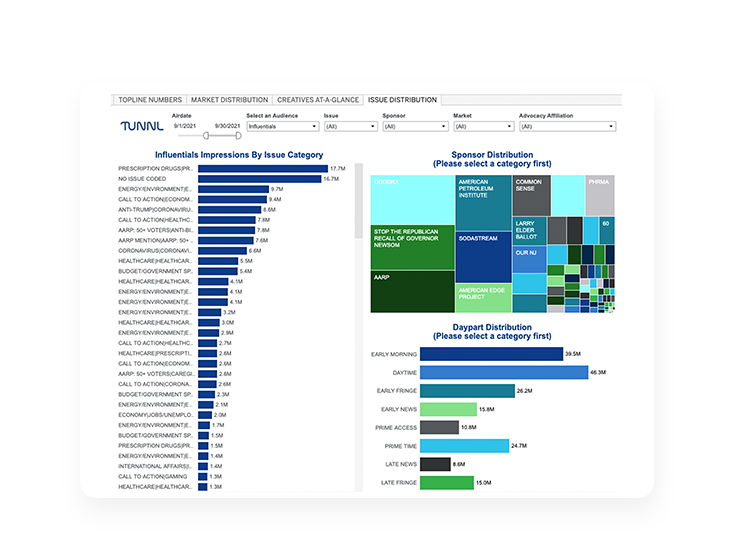Screen dimensions: 733x551
Task: Click the Prime Time 24.7M bar
Action: (x=465, y=446)
